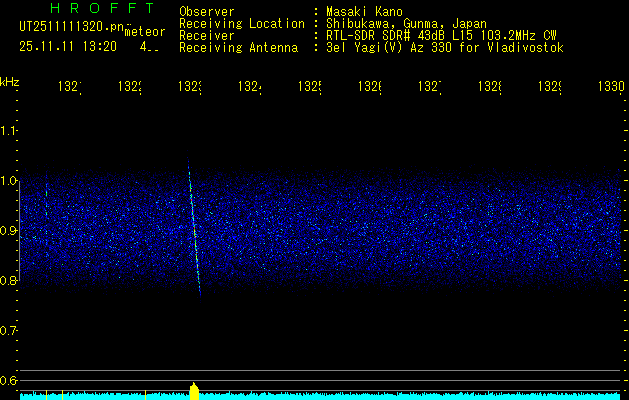This screenshot has height=400, width=629.
Task: Click the 1330 time axis label
Action: [x=611, y=88]
